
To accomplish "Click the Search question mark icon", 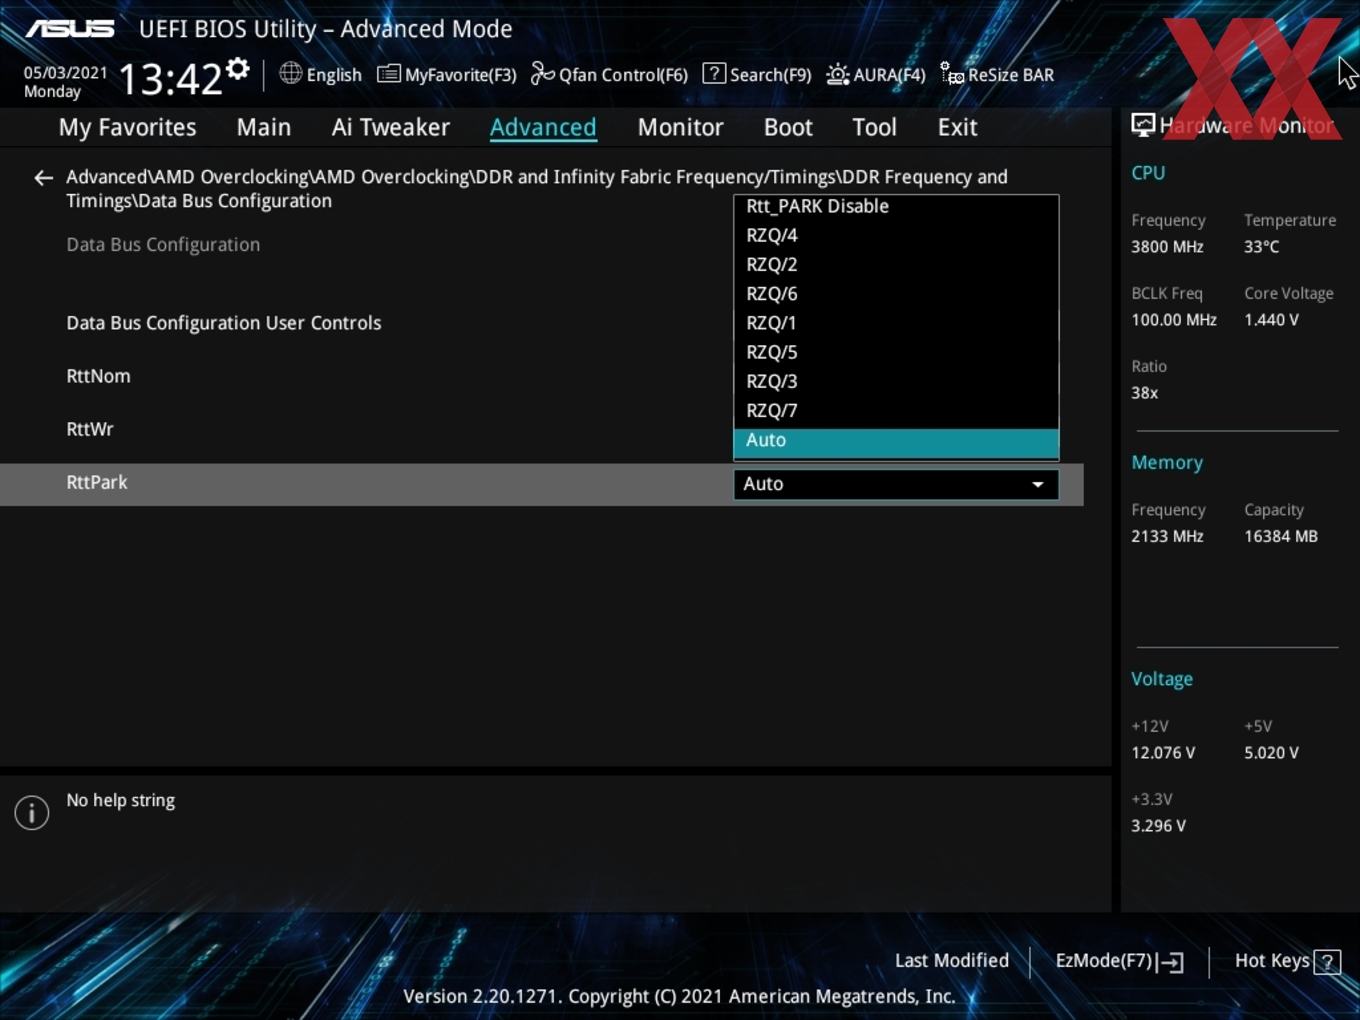I will coord(714,74).
